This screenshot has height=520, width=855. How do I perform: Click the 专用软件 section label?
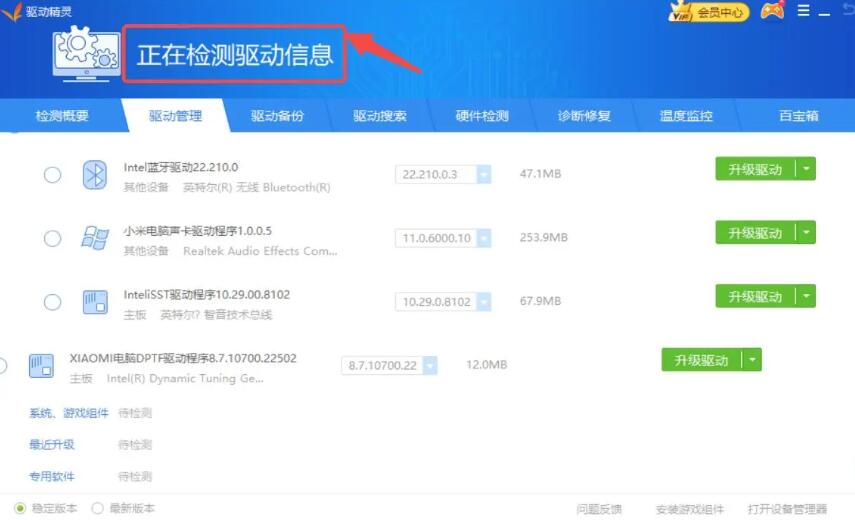point(52,476)
